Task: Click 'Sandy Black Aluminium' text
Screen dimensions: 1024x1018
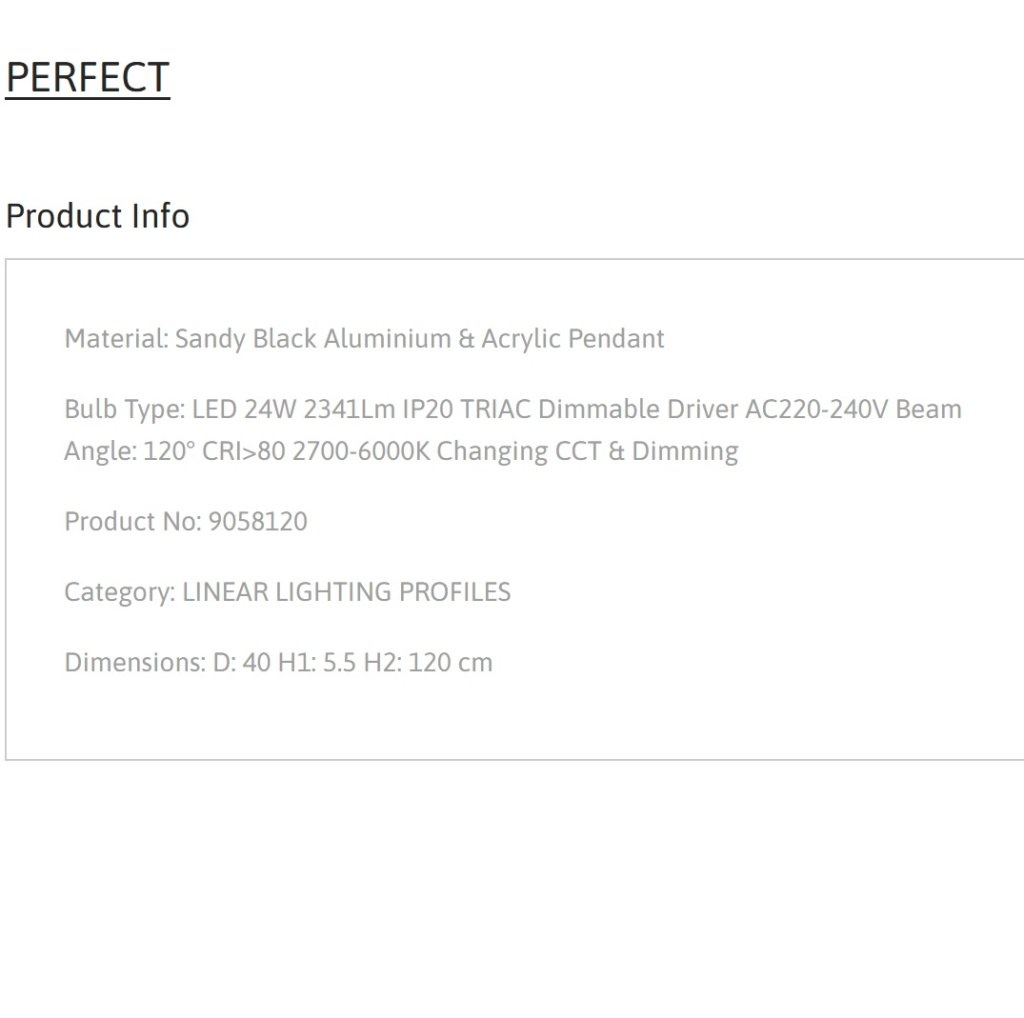Action: pos(313,339)
